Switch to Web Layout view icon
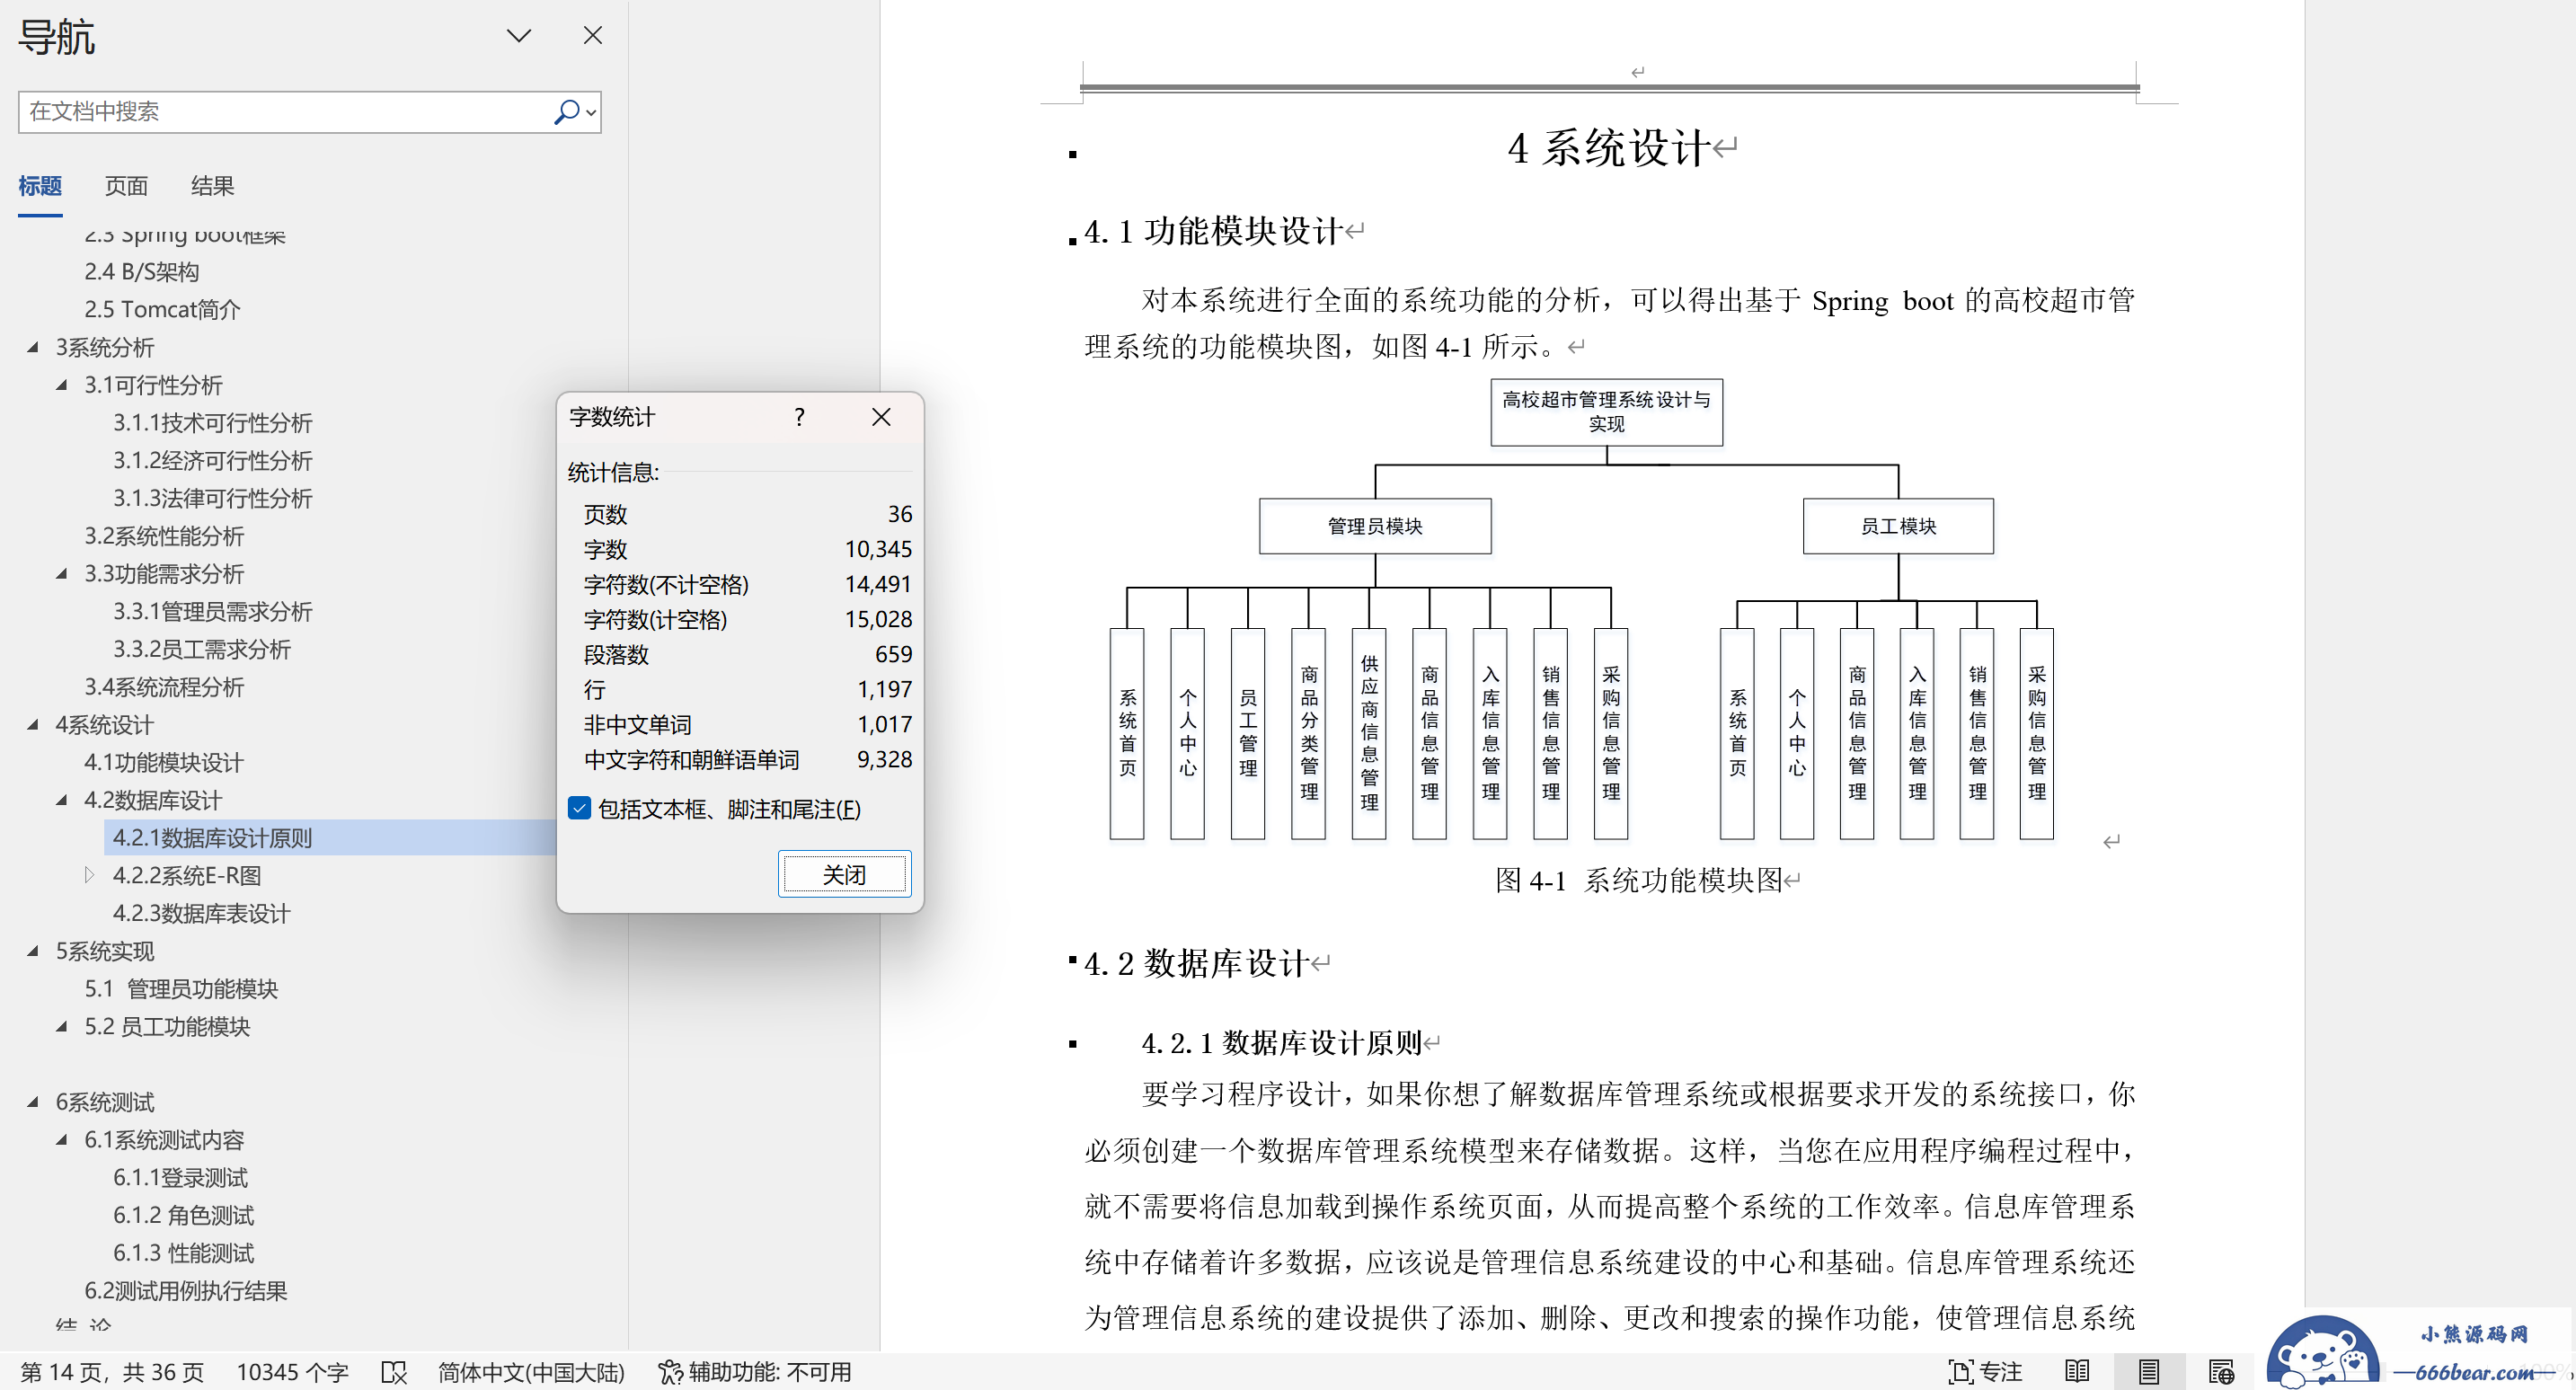This screenshot has height=1390, width=2576. [2221, 1372]
